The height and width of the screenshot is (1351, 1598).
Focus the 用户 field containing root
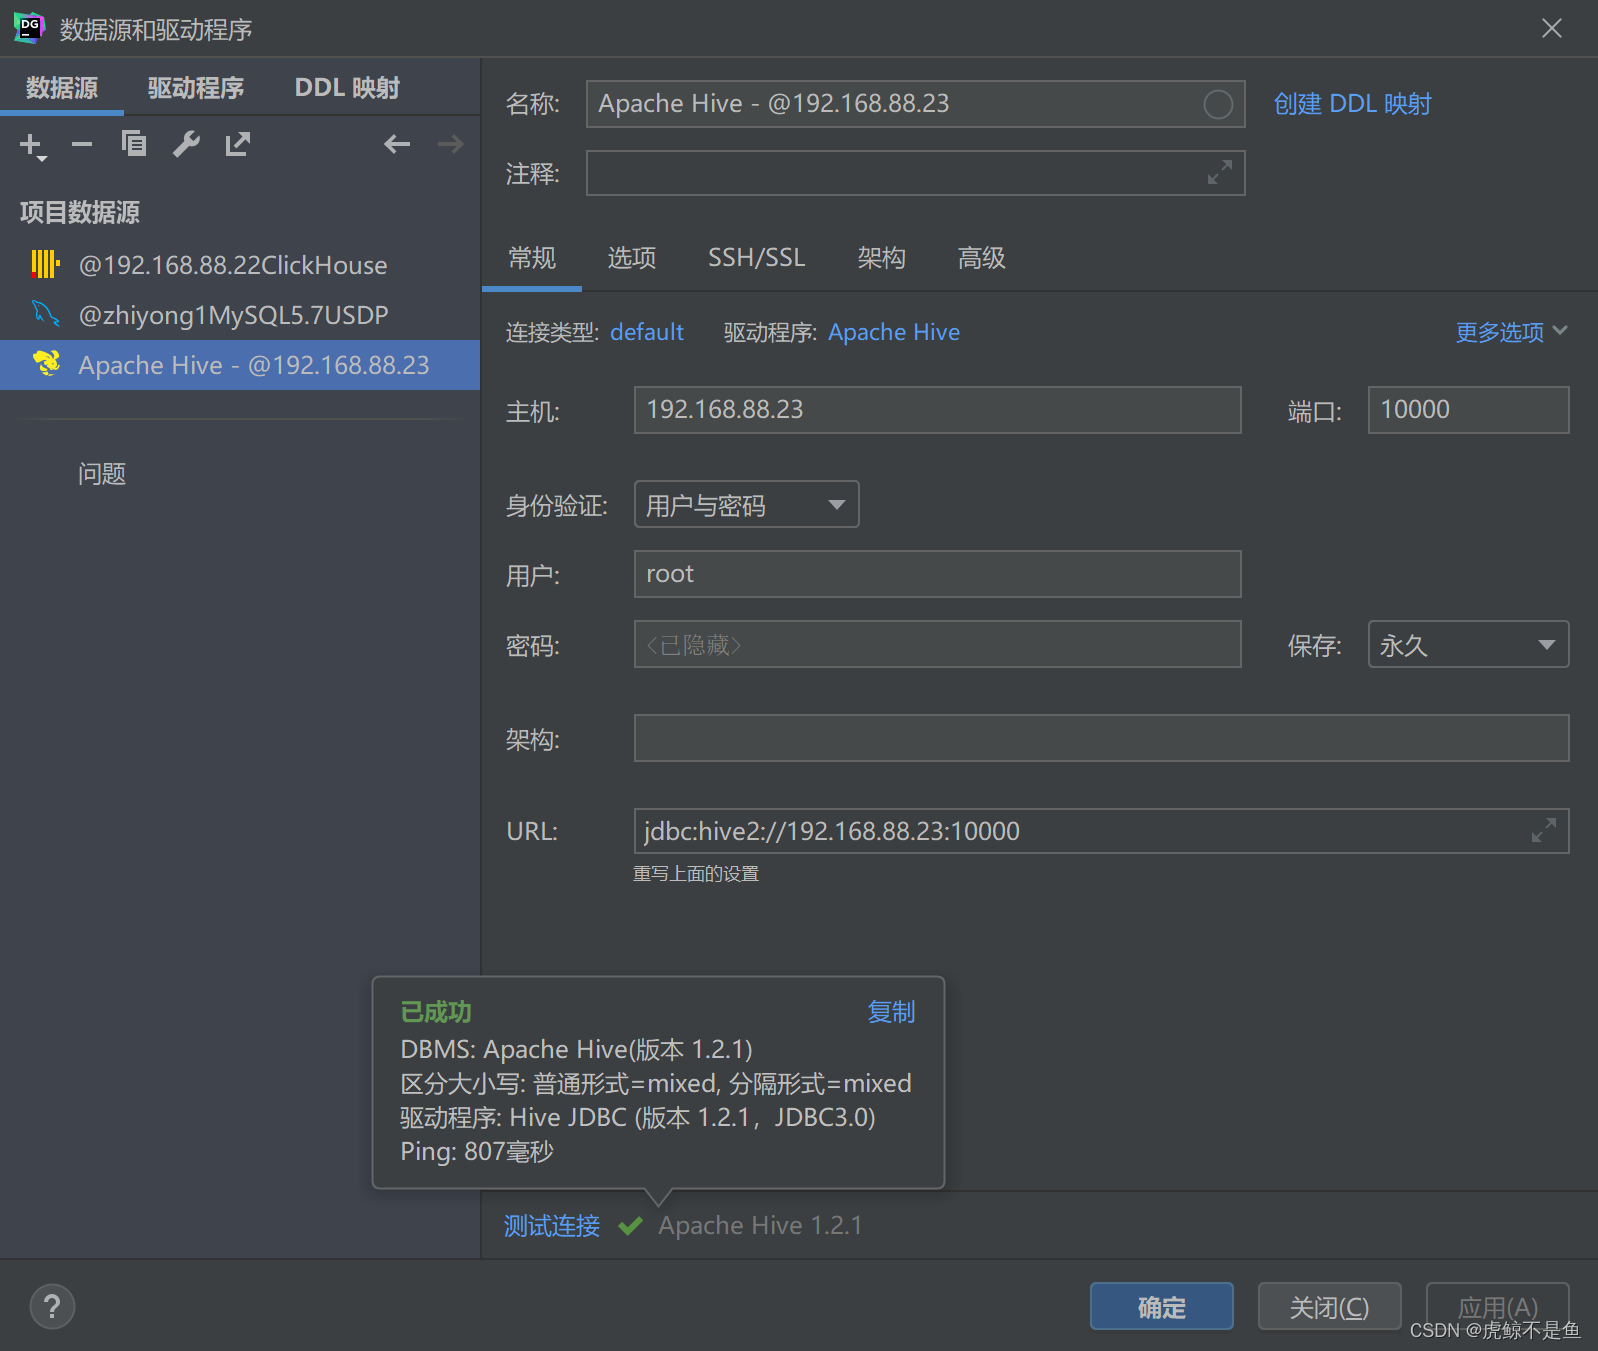(x=937, y=574)
